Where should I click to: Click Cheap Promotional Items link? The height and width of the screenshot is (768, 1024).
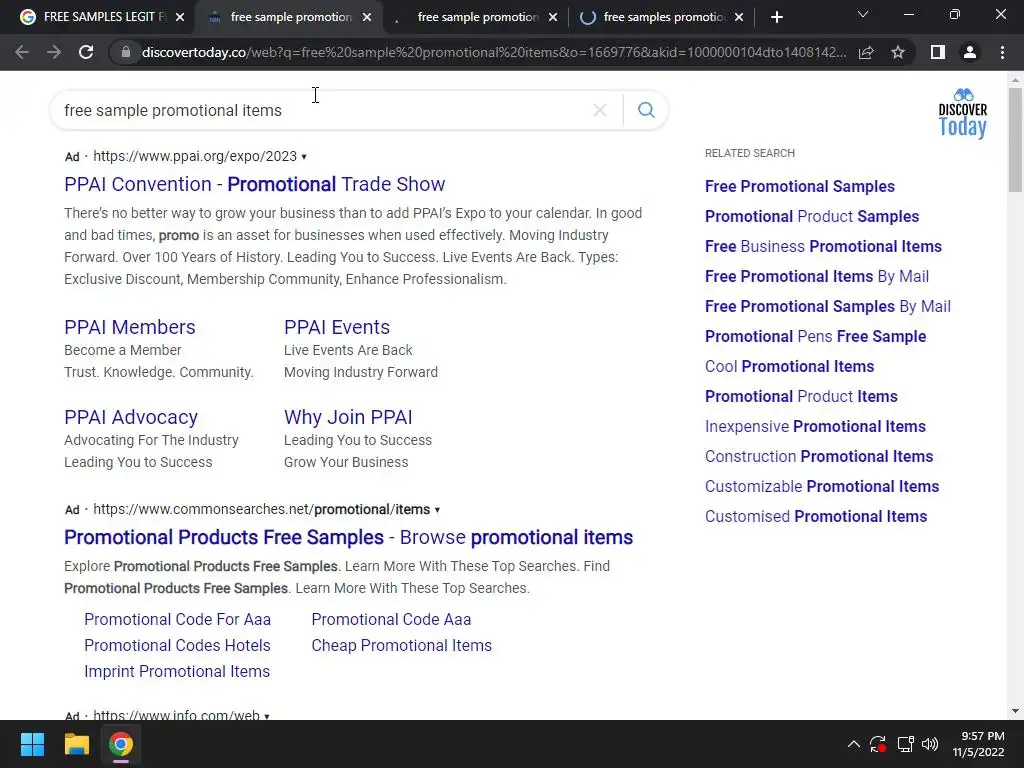click(402, 645)
